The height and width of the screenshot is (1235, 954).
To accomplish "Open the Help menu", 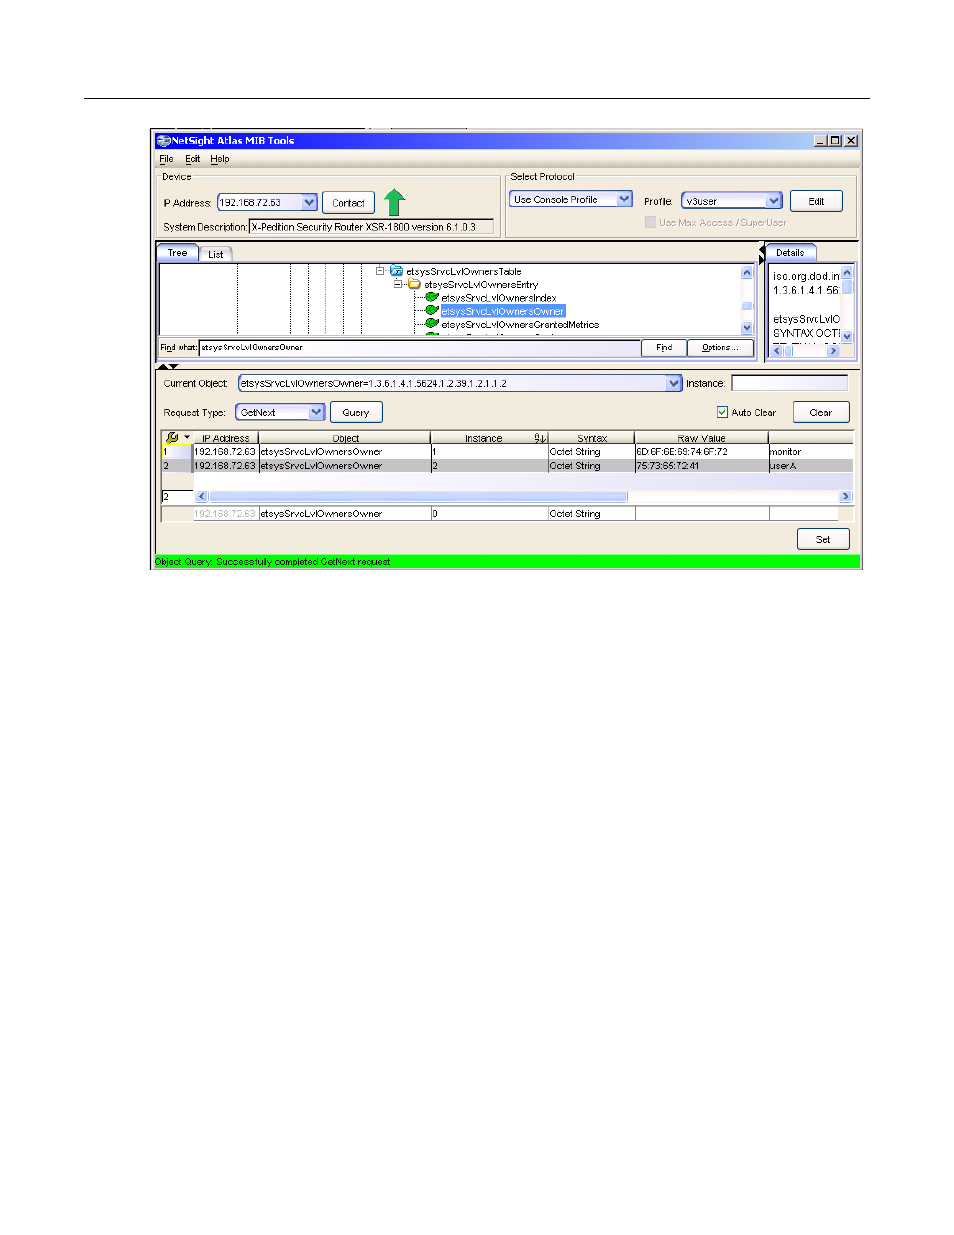I will 220,159.
